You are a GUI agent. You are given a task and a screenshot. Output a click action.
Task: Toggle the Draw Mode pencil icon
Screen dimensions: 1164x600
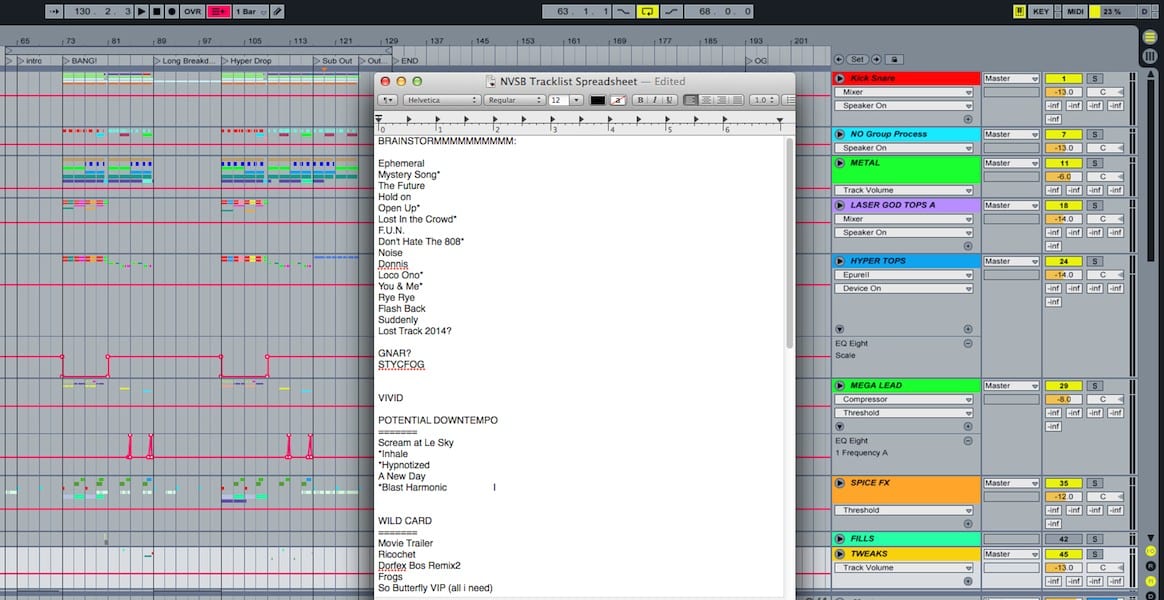click(x=278, y=11)
